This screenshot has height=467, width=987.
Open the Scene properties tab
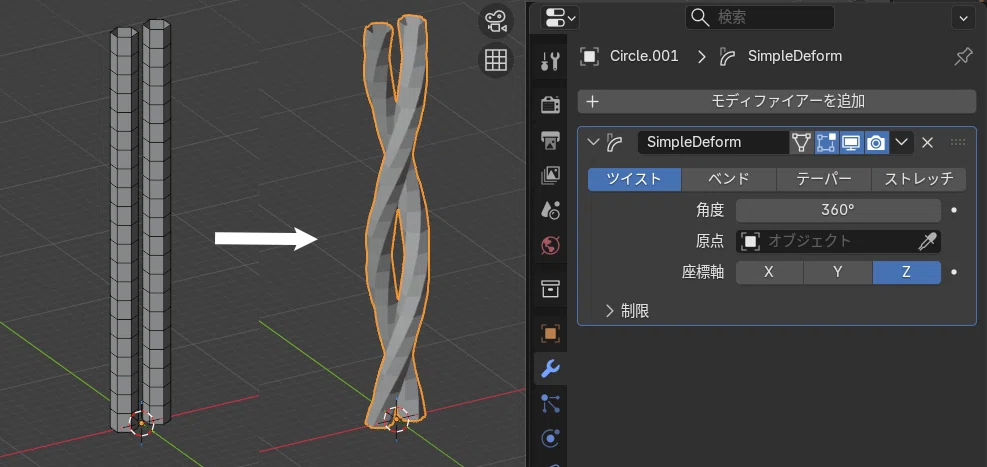pyautogui.click(x=550, y=211)
